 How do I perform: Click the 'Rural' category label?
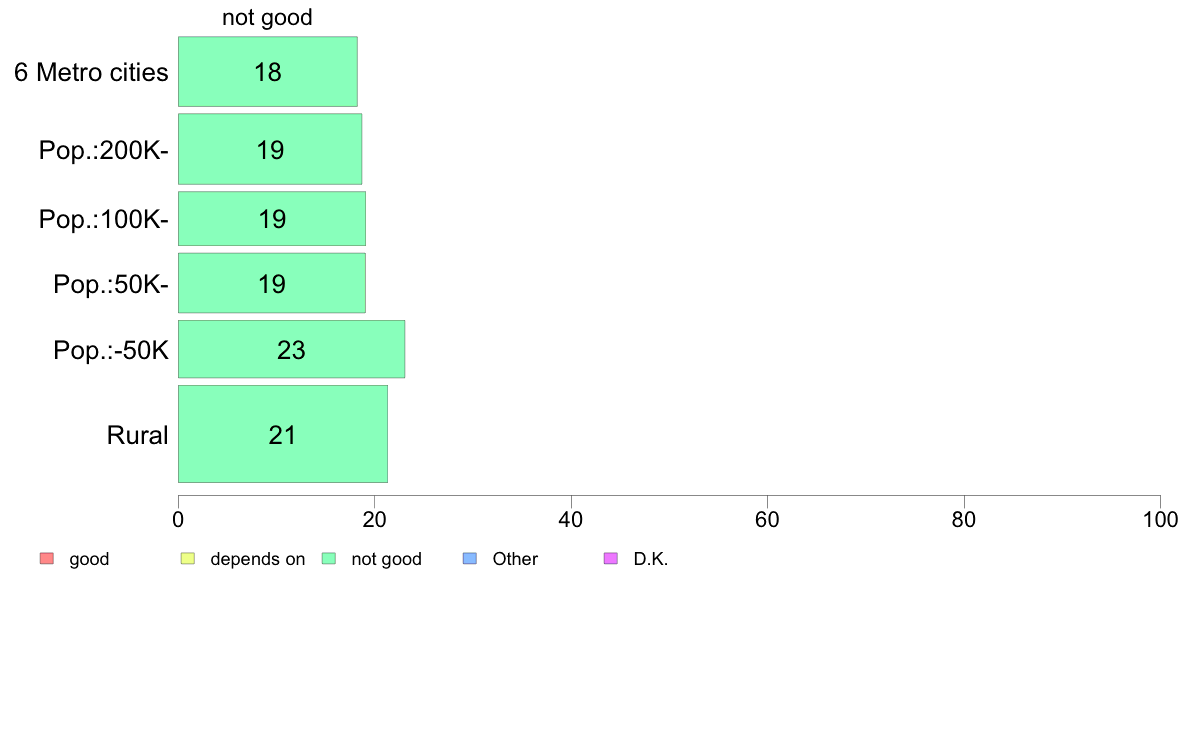[137, 435]
